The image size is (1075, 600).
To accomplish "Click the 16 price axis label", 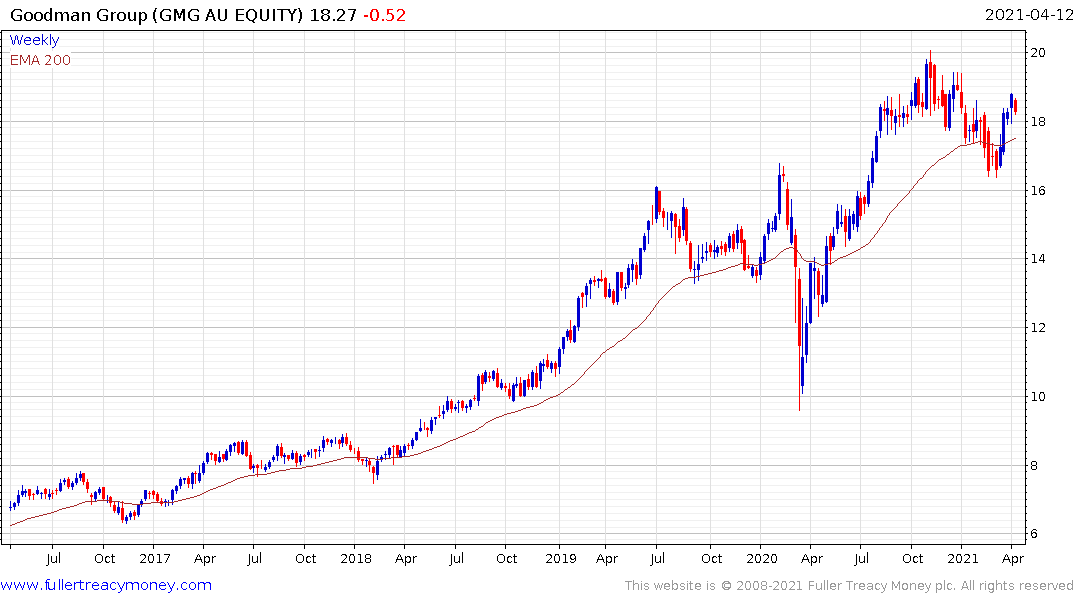I will coord(1037,191).
